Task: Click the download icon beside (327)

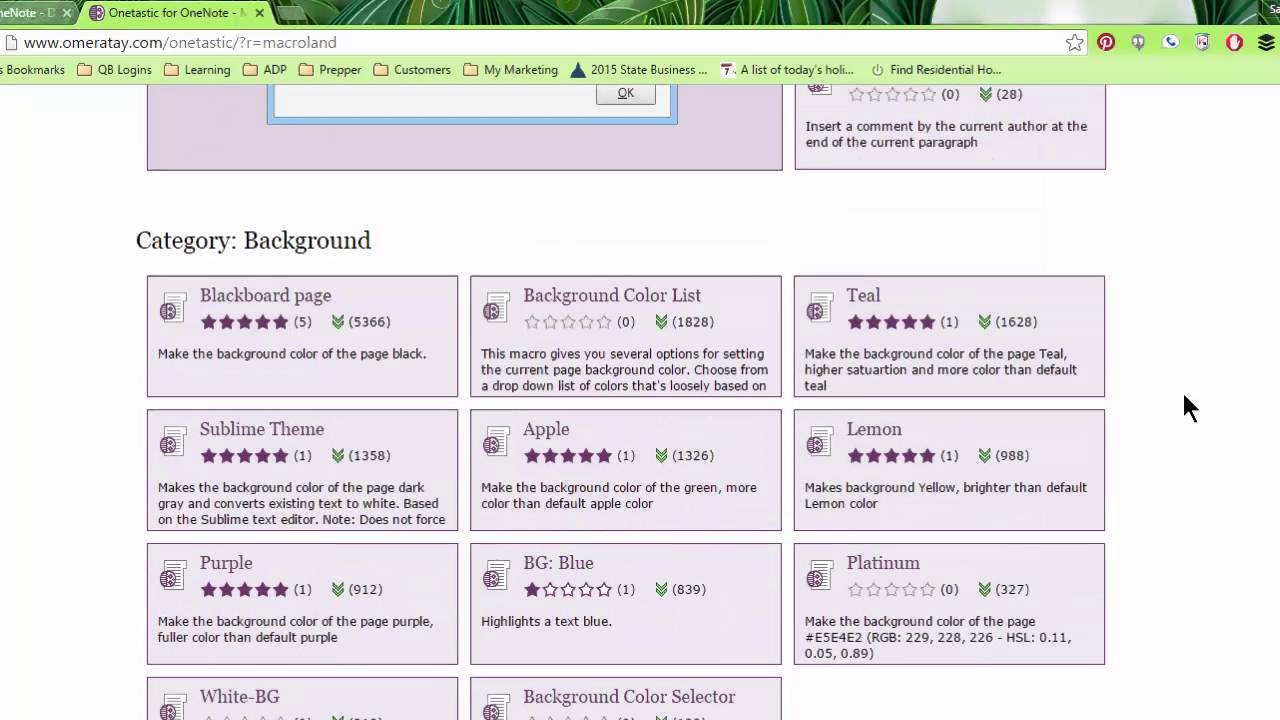Action: pyautogui.click(x=985, y=590)
